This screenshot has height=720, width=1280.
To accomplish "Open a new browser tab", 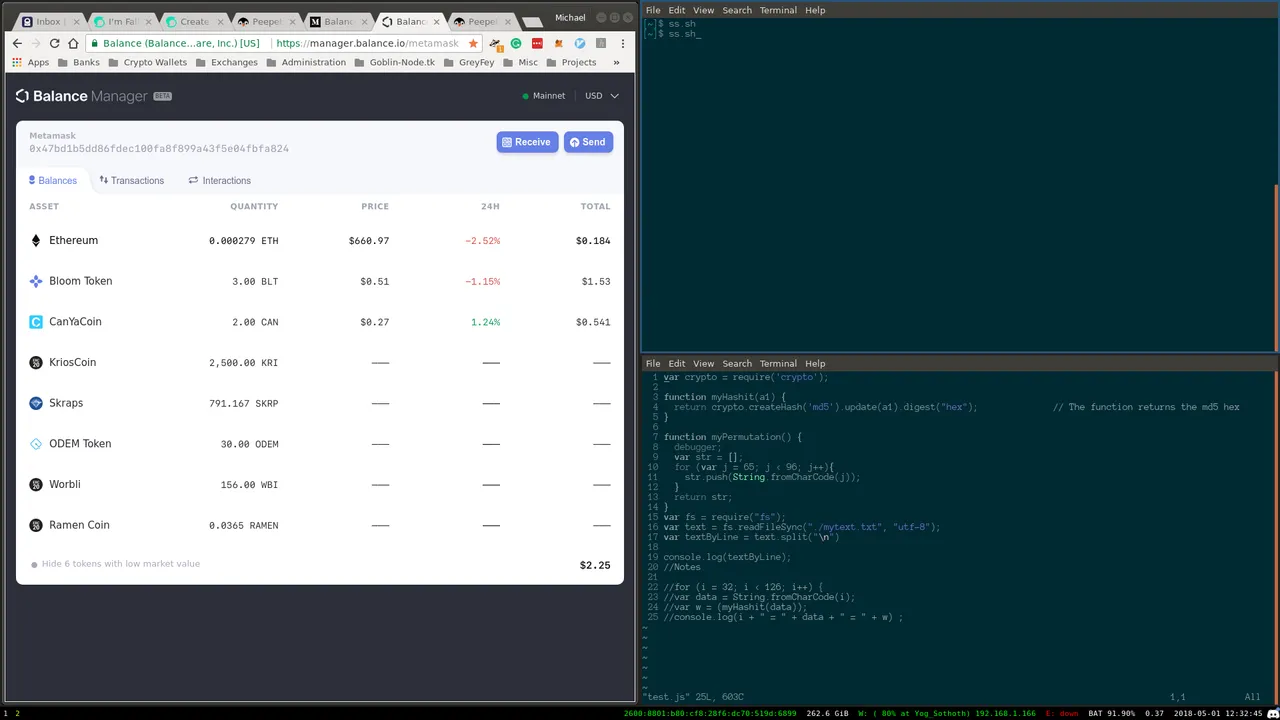I will click(x=531, y=21).
